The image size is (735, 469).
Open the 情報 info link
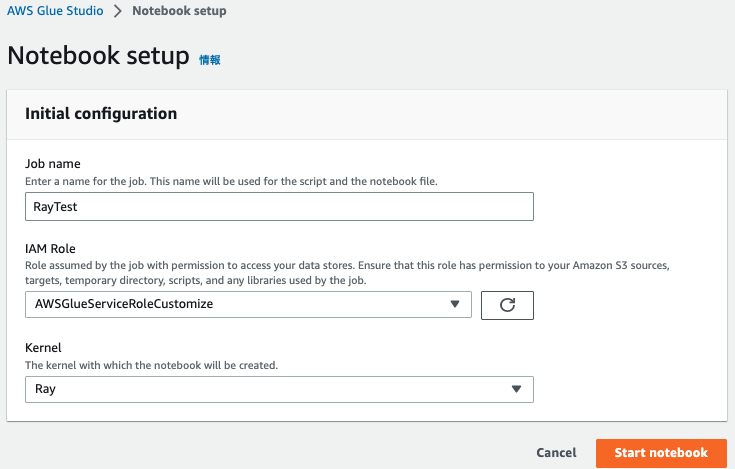tap(210, 60)
